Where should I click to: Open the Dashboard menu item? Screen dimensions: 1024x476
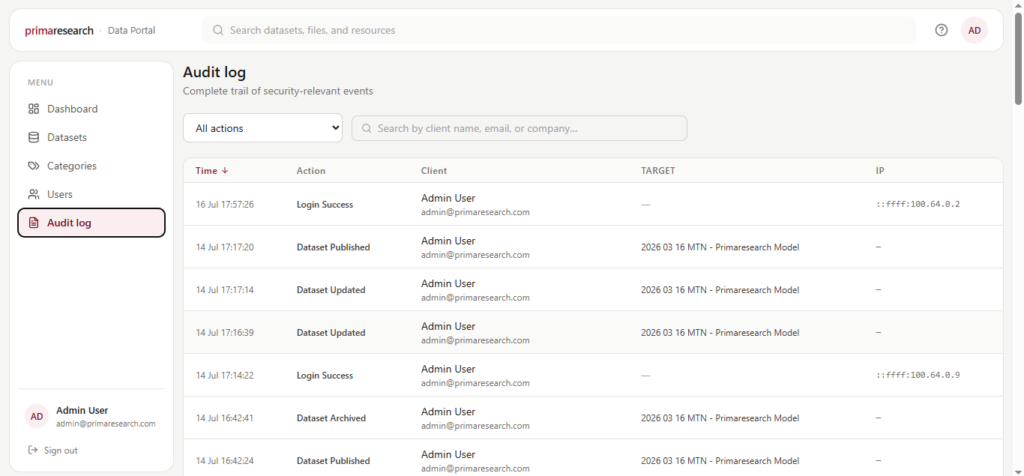91,109
